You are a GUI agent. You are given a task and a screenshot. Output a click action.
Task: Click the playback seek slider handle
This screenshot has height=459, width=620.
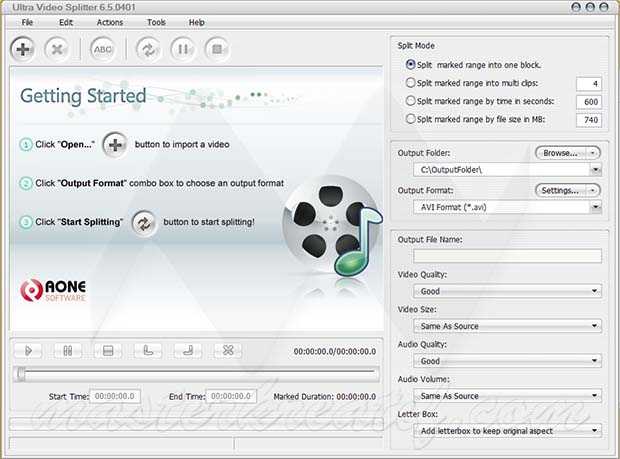click(21, 374)
